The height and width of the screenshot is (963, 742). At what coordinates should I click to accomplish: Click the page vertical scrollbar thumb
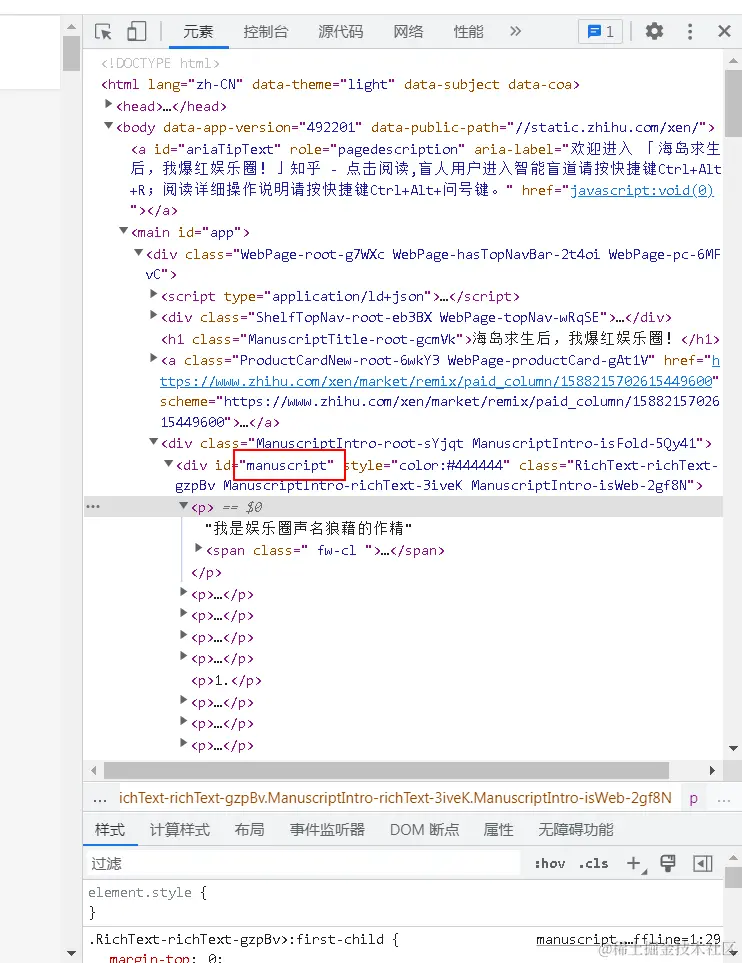tap(72, 53)
